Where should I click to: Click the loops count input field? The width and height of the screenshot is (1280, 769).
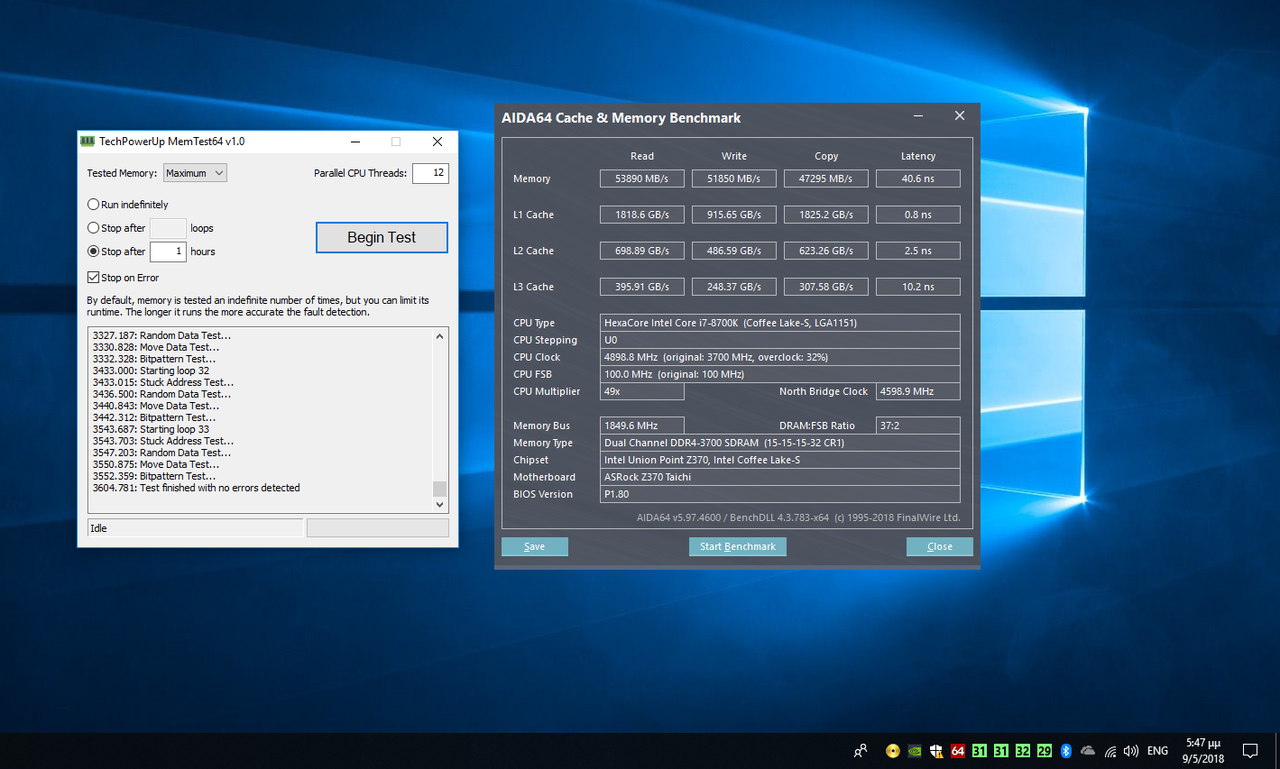tap(168, 228)
